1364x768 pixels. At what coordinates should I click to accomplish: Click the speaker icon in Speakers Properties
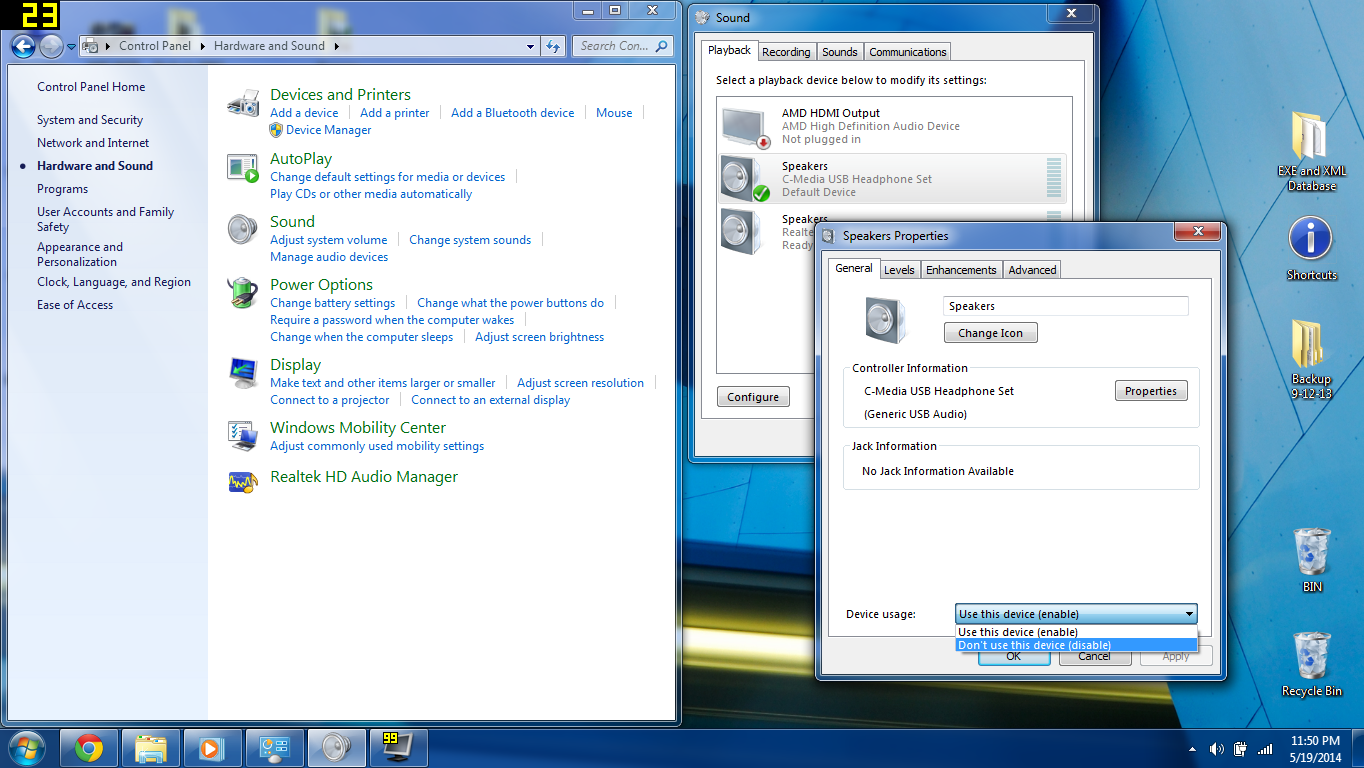[885, 320]
